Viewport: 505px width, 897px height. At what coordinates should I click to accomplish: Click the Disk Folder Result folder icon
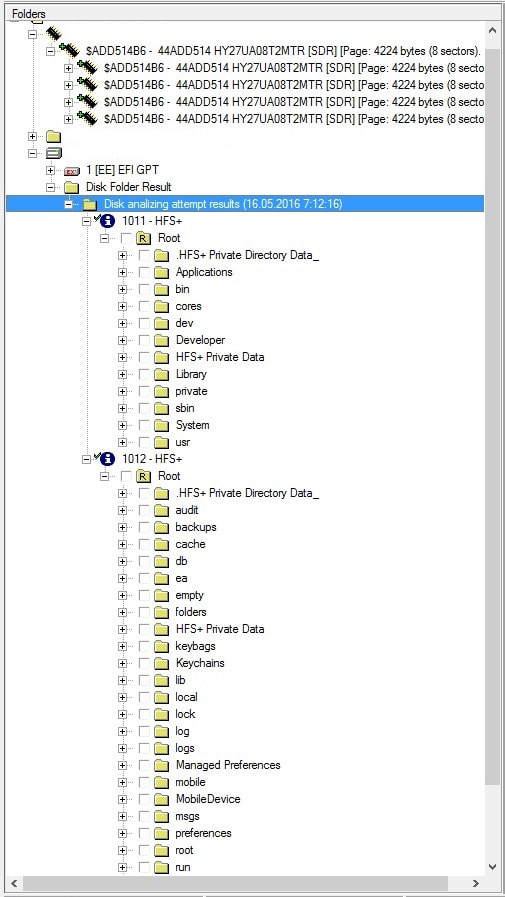71,187
